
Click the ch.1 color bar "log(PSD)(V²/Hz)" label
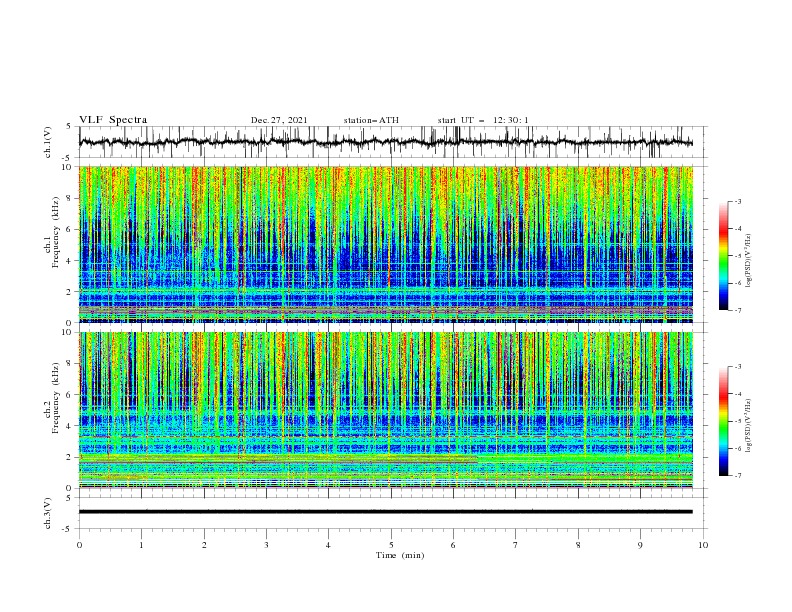pos(749,261)
